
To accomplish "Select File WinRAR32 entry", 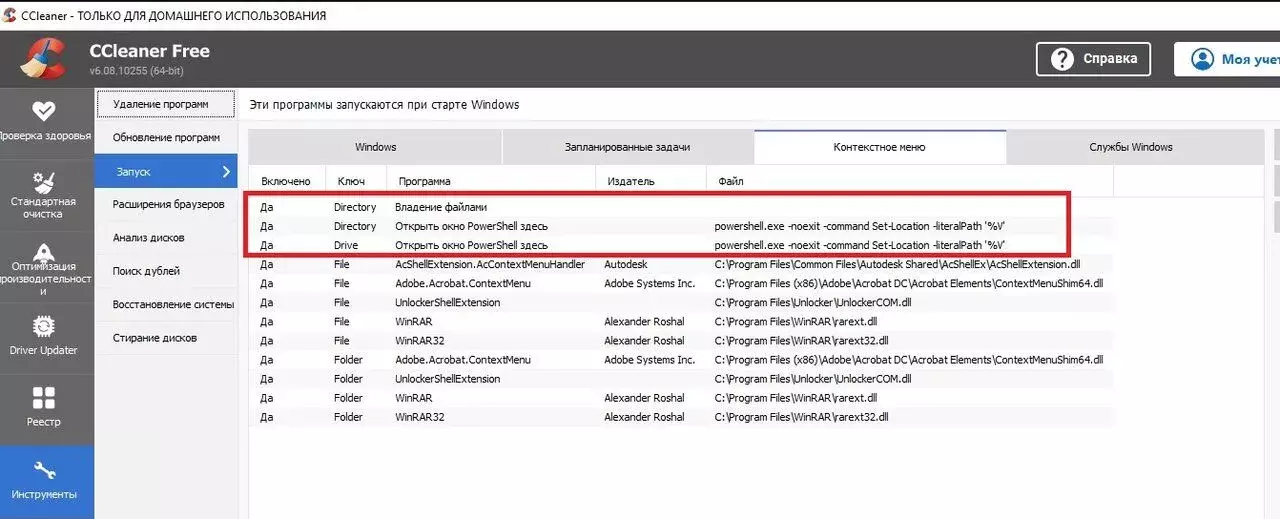I will (x=681, y=341).
